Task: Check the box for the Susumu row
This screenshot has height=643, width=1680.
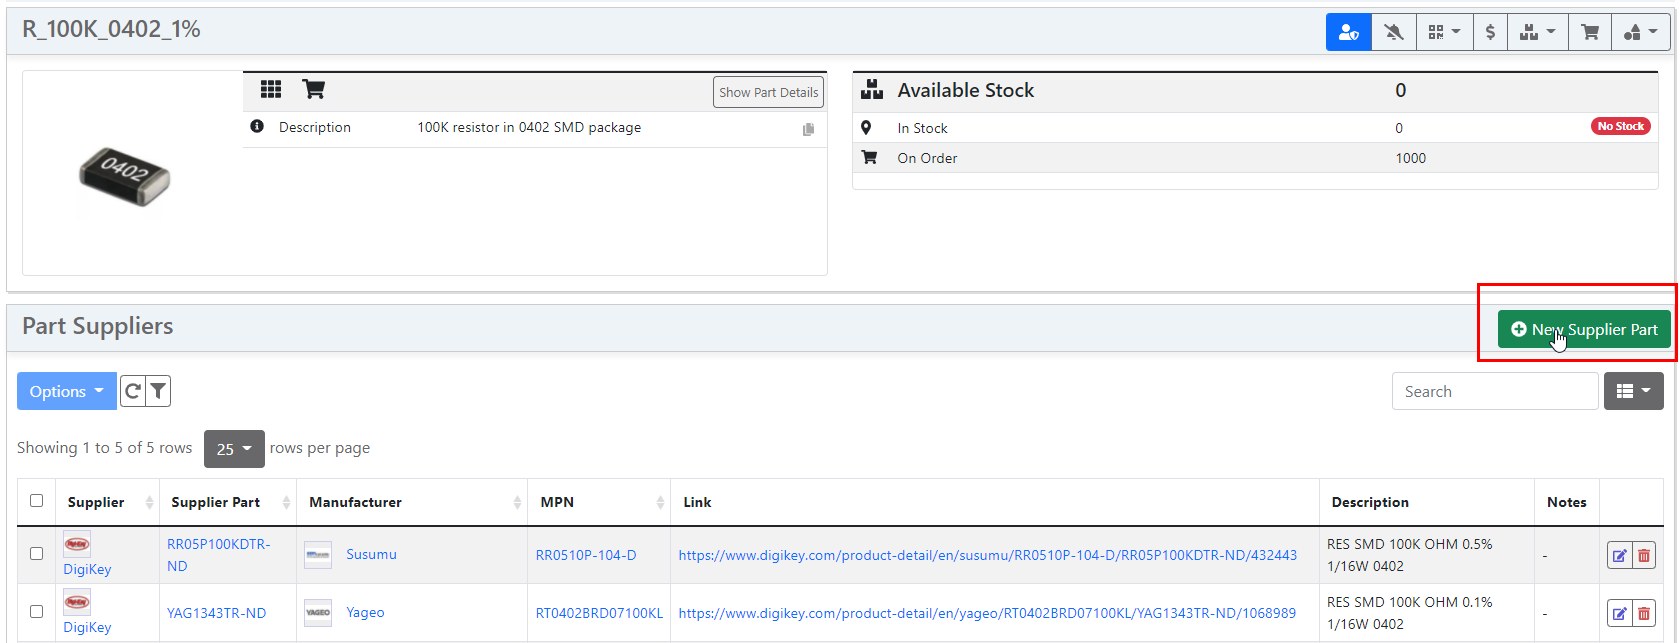Action: [37, 553]
